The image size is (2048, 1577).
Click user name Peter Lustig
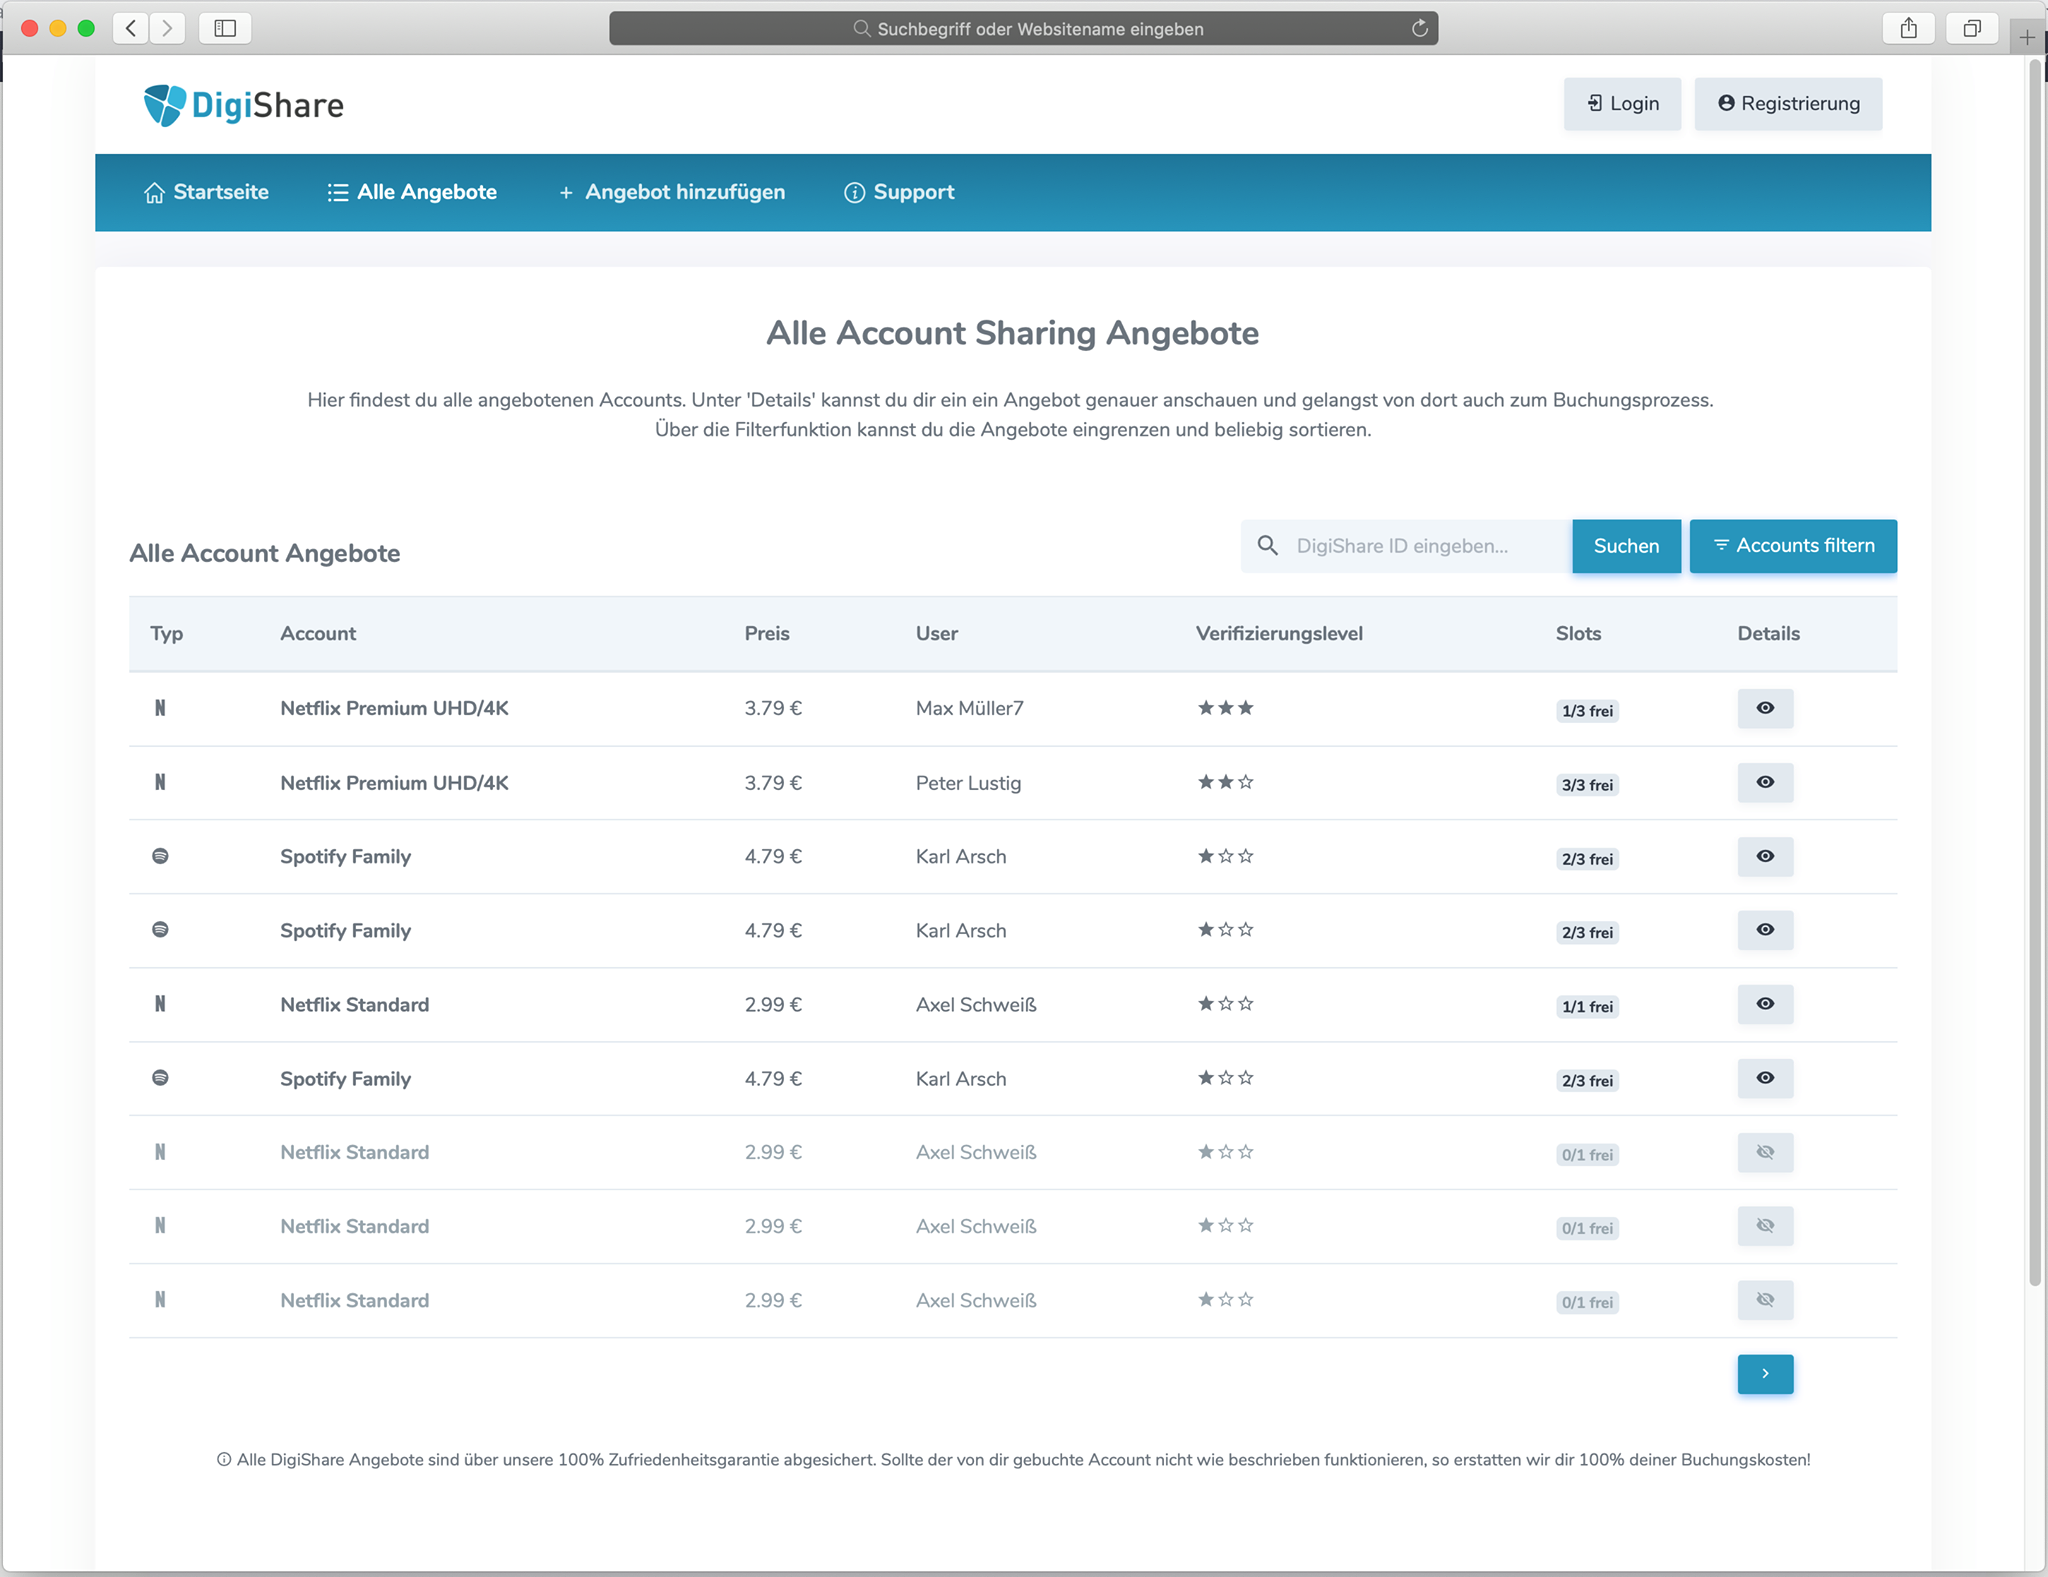(x=968, y=783)
